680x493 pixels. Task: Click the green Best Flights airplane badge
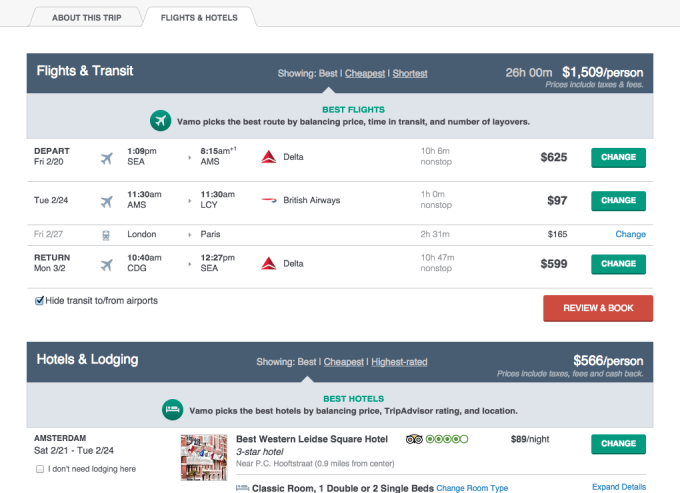click(160, 121)
